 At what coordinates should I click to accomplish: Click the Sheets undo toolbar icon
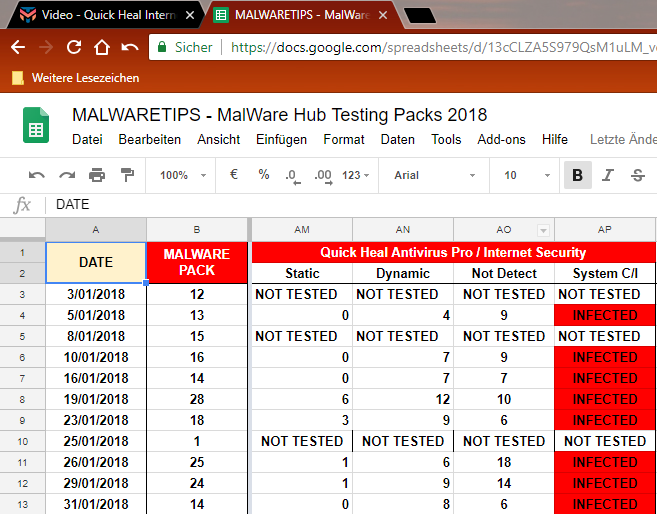point(36,175)
